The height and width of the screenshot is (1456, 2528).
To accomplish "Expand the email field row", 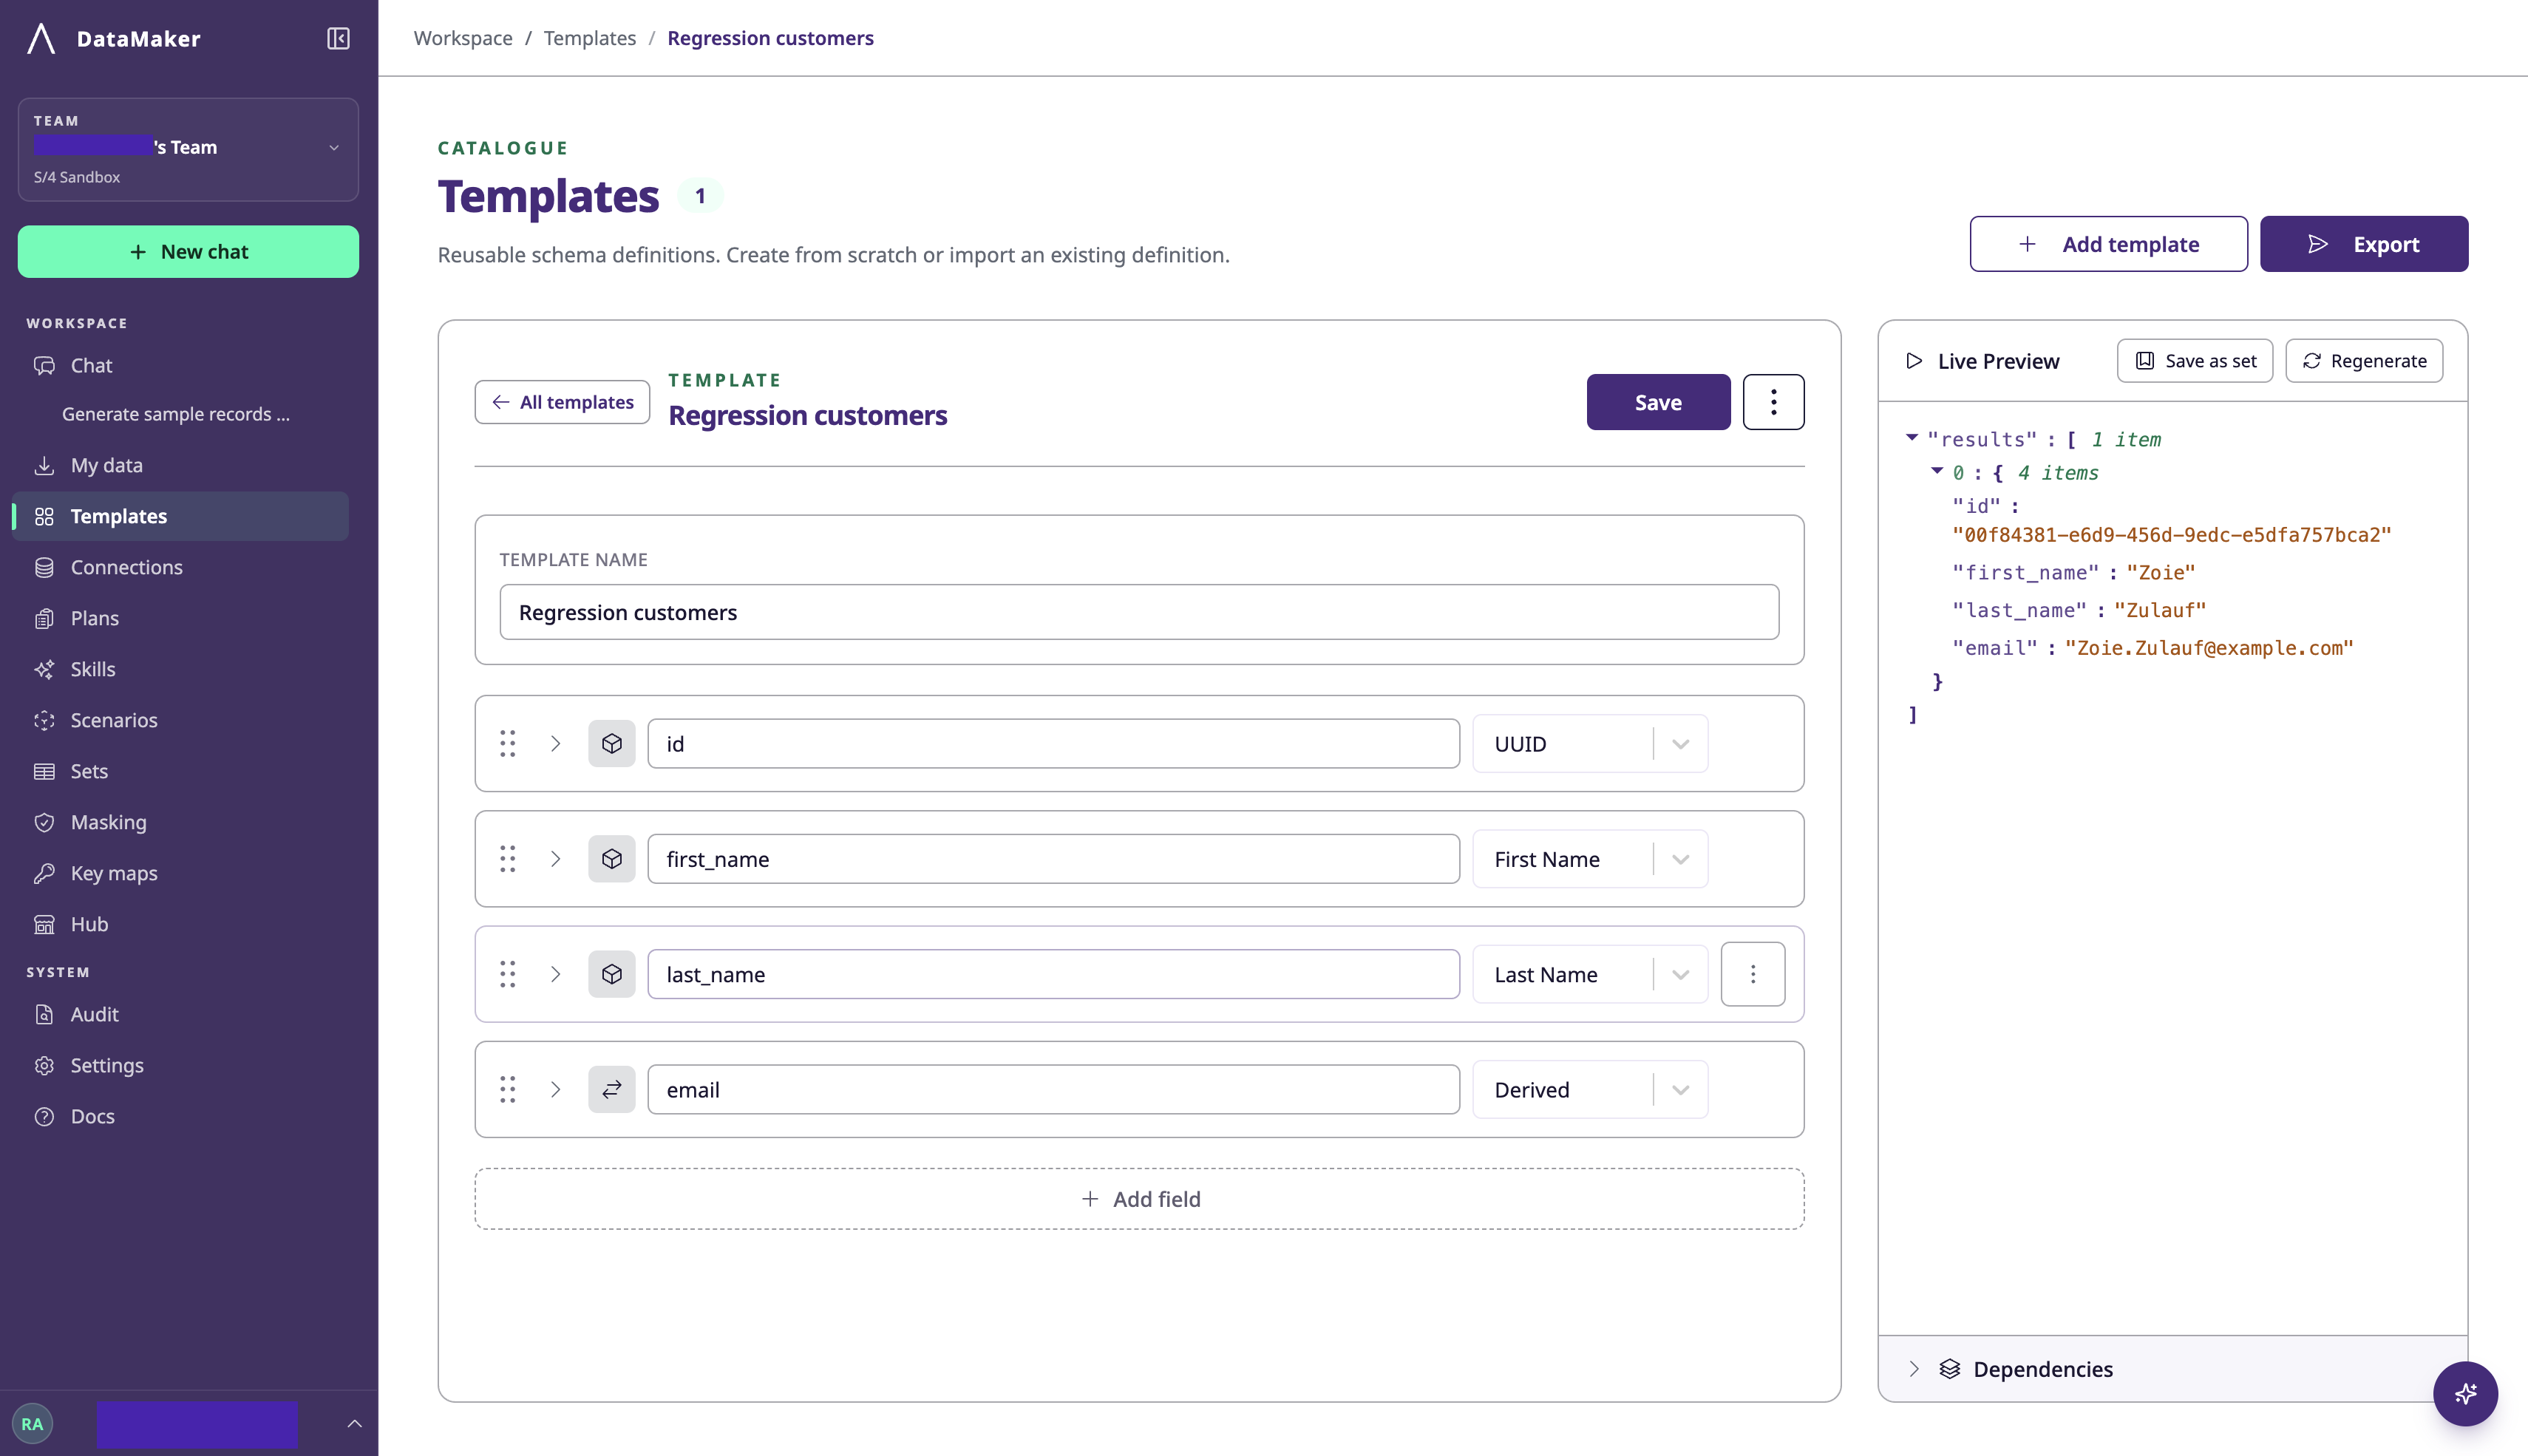I will click(556, 1089).
